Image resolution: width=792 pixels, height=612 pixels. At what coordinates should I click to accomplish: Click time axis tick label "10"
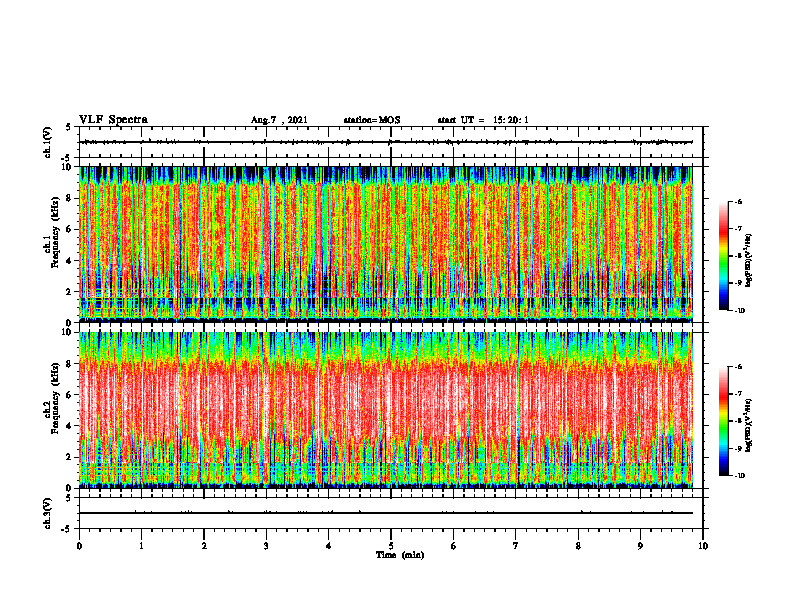703,546
